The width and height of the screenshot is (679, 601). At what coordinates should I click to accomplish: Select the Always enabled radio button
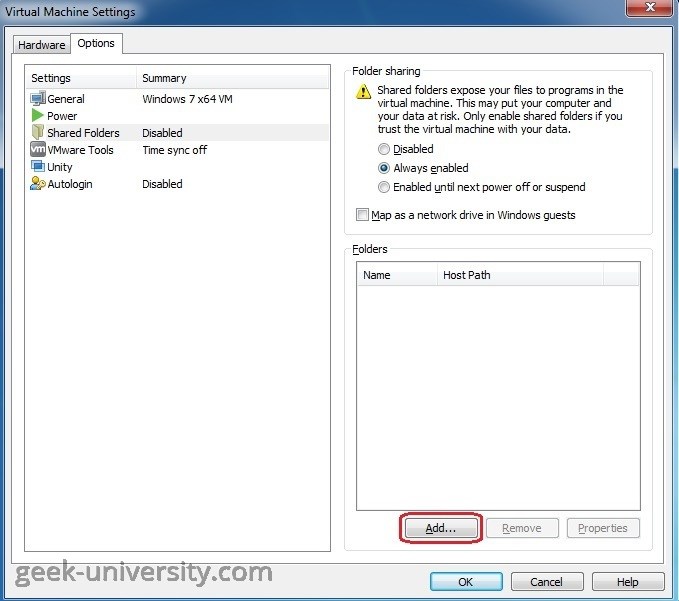(x=384, y=168)
